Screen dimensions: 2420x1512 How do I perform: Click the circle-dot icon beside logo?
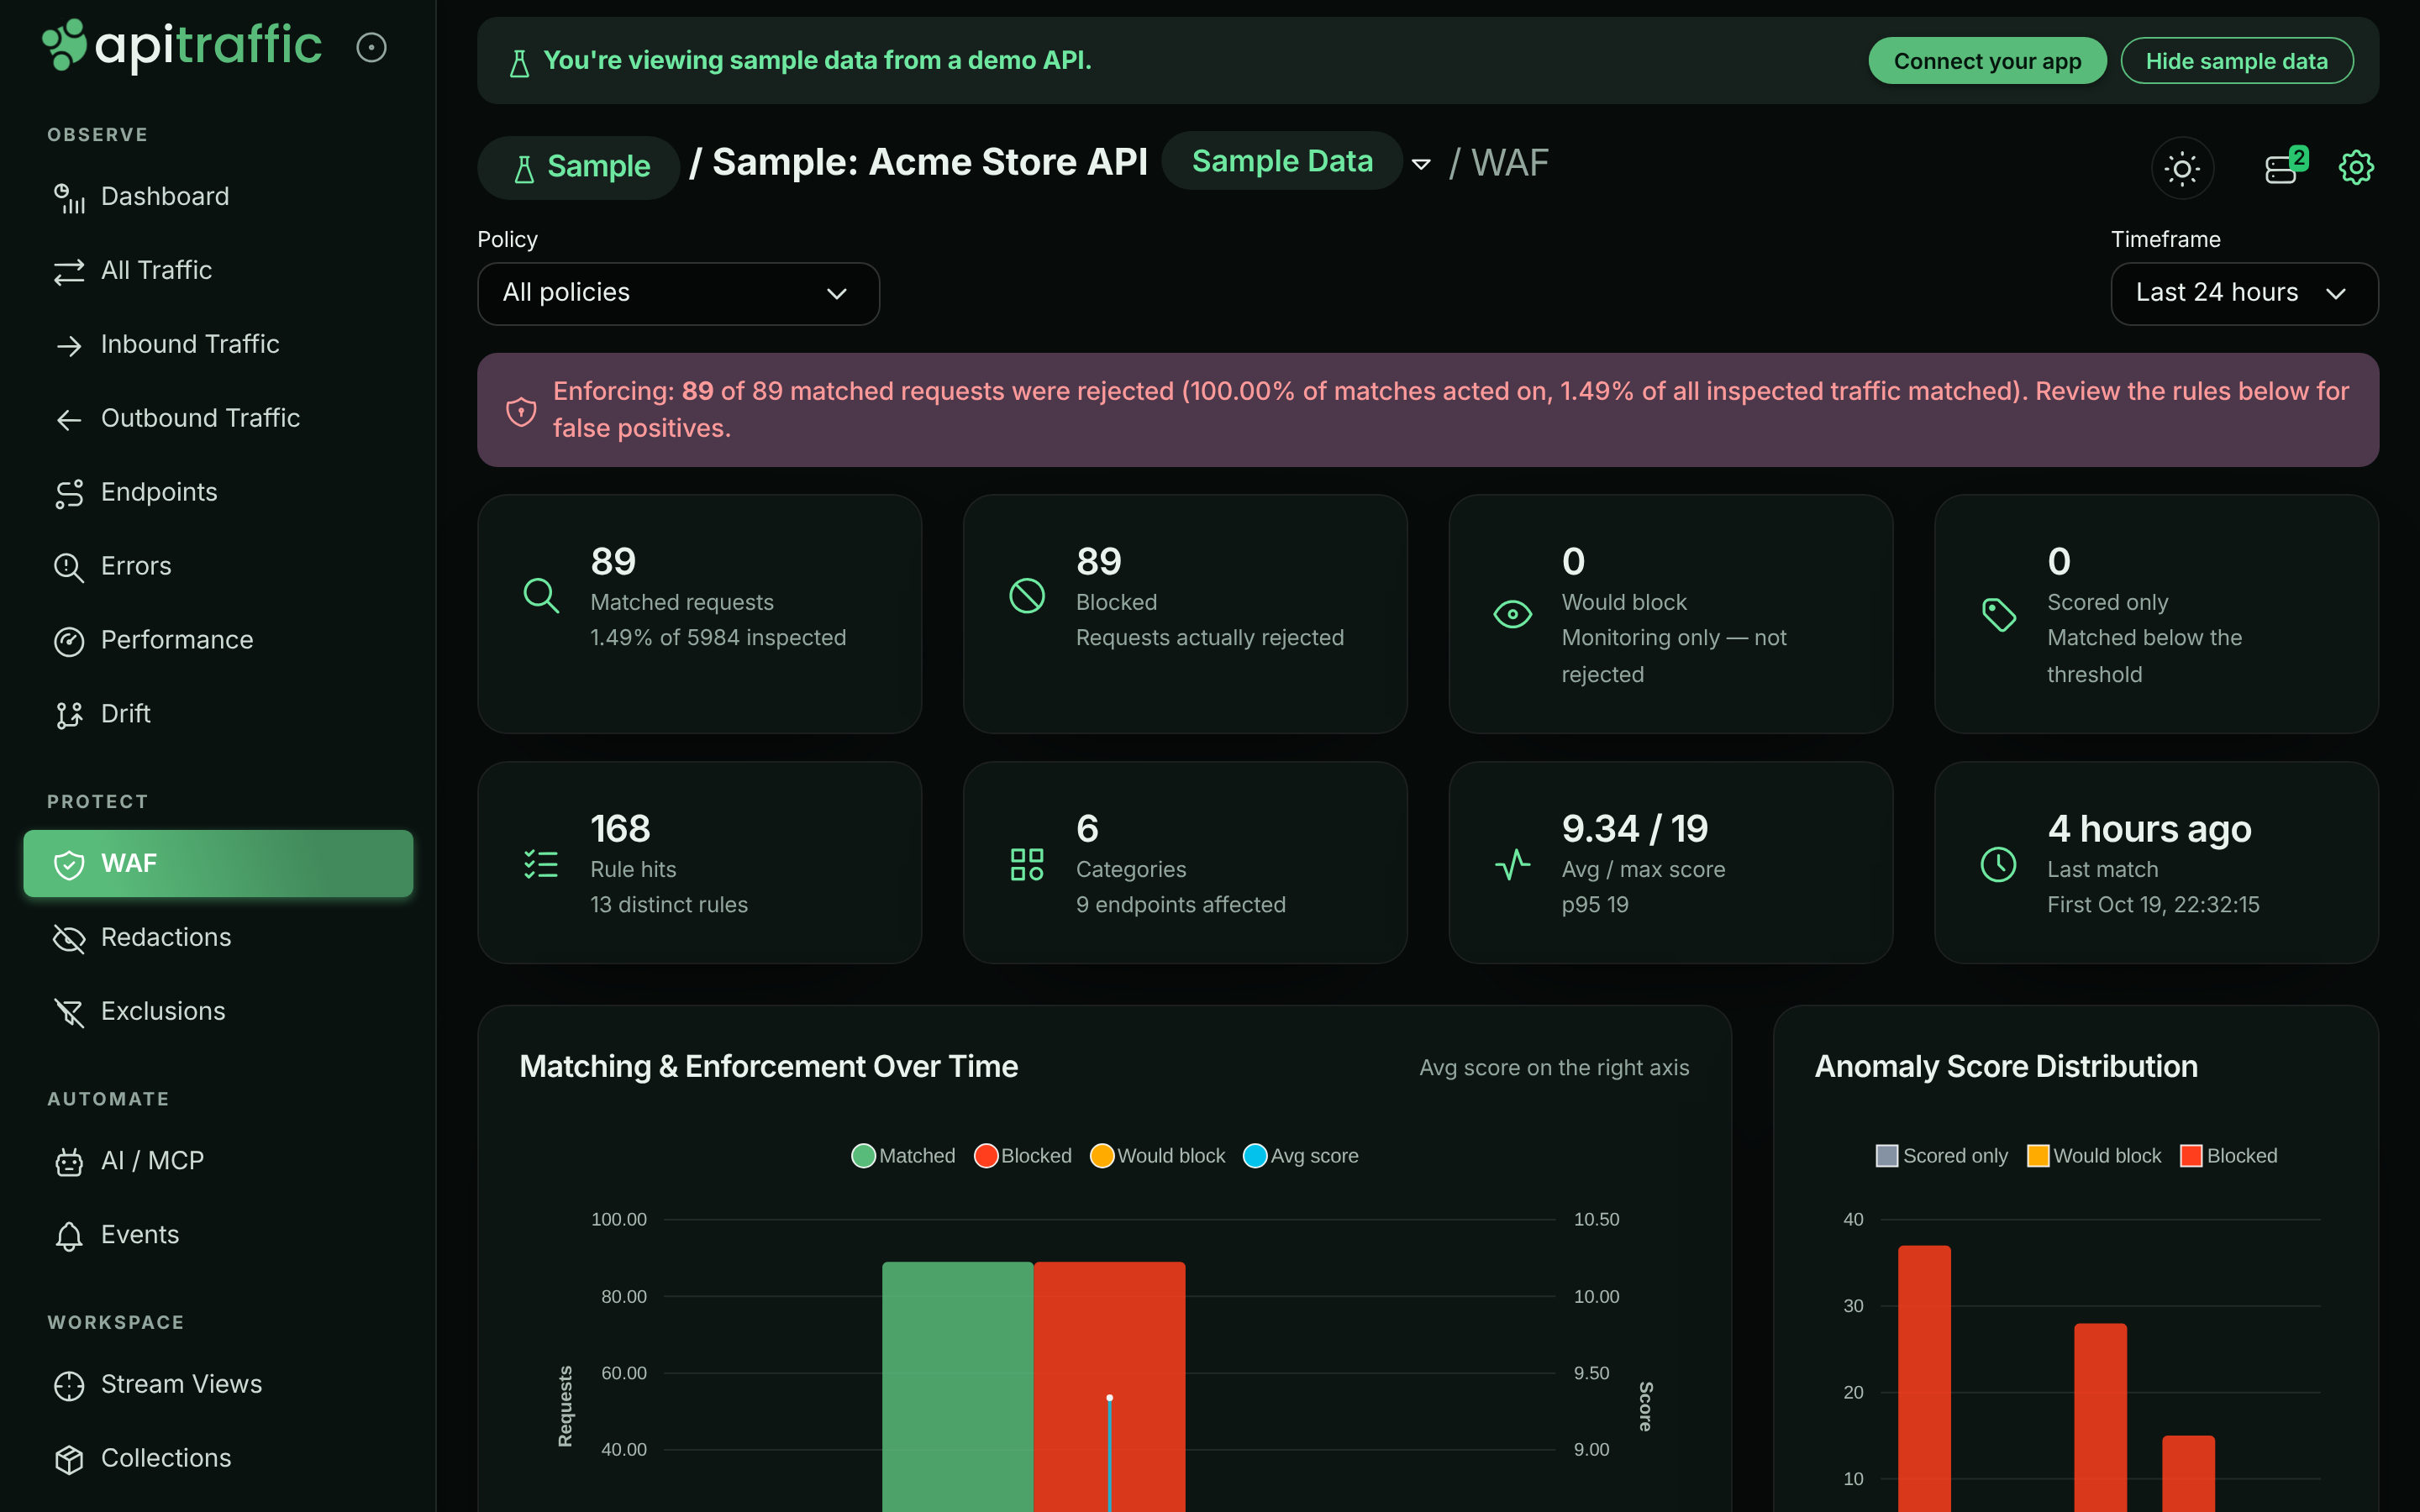[371, 47]
